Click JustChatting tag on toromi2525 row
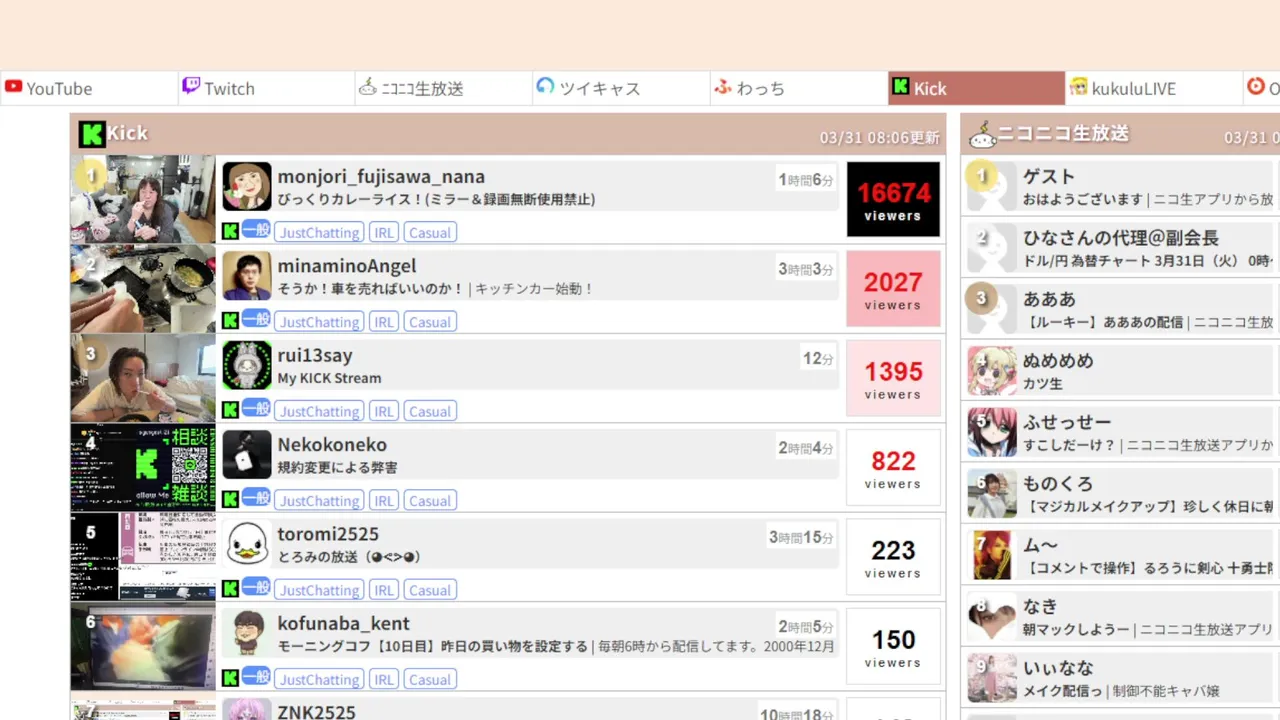The height and width of the screenshot is (720, 1280). click(x=319, y=590)
